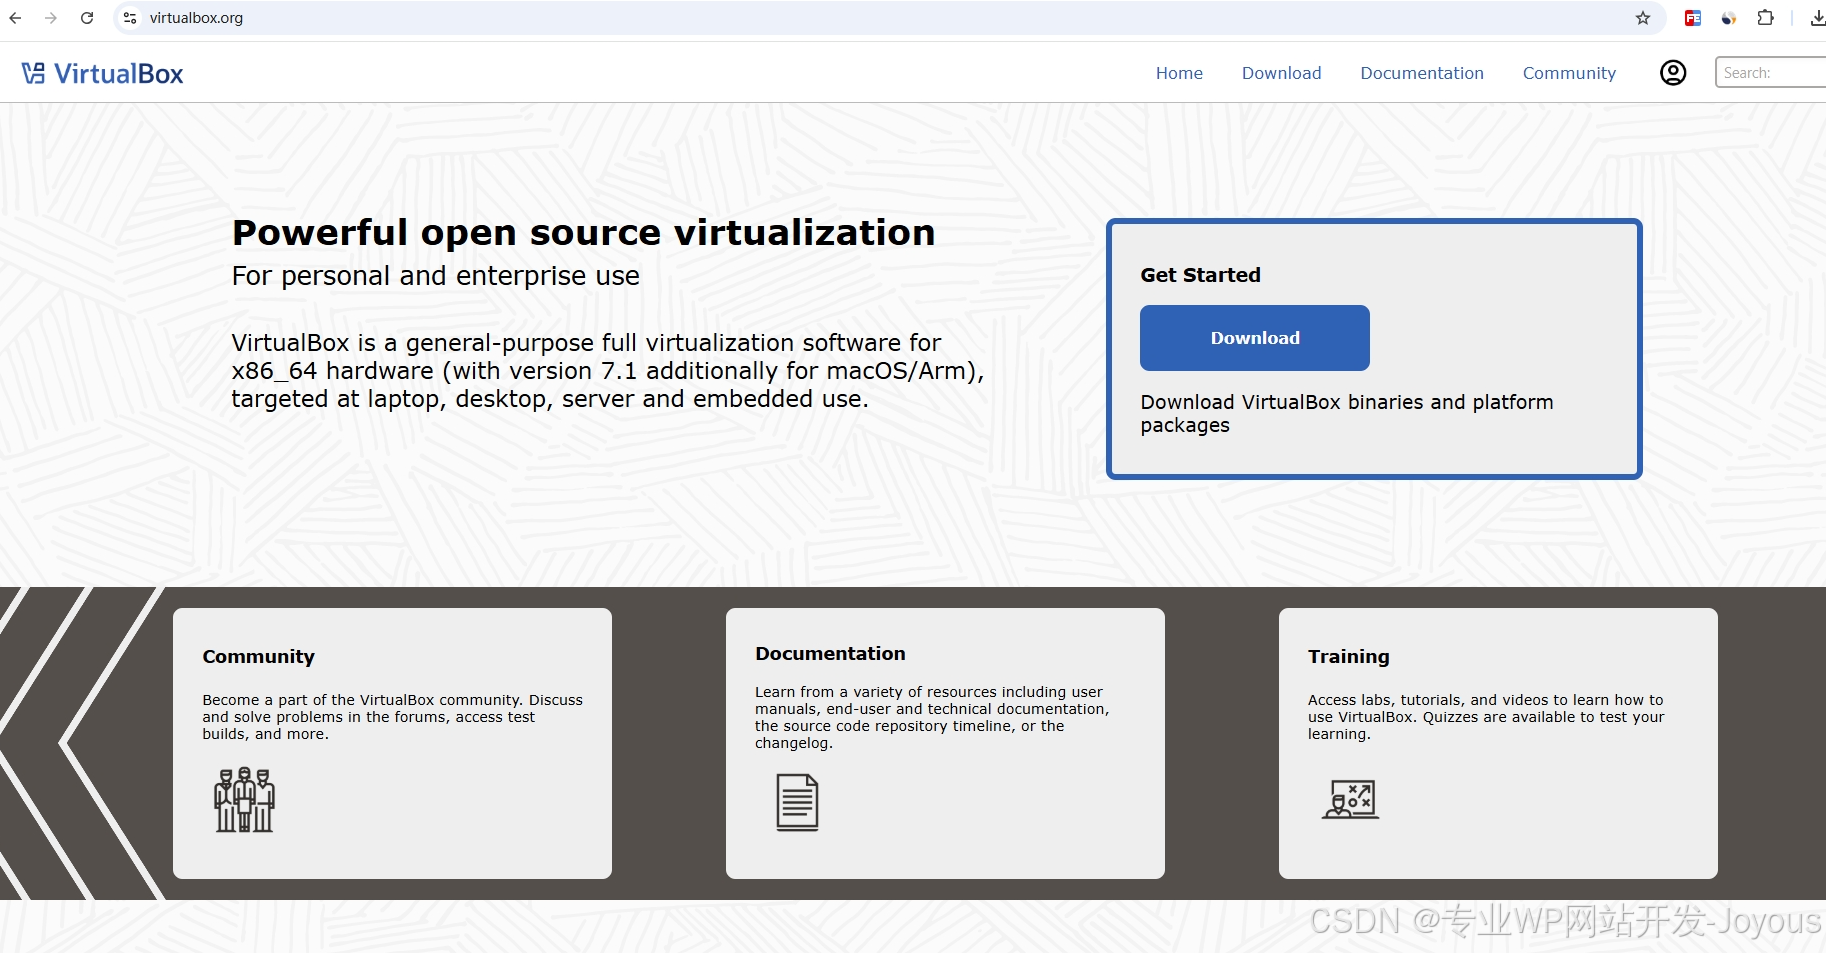Click the blue Download button
The width and height of the screenshot is (1826, 953).
tap(1254, 338)
